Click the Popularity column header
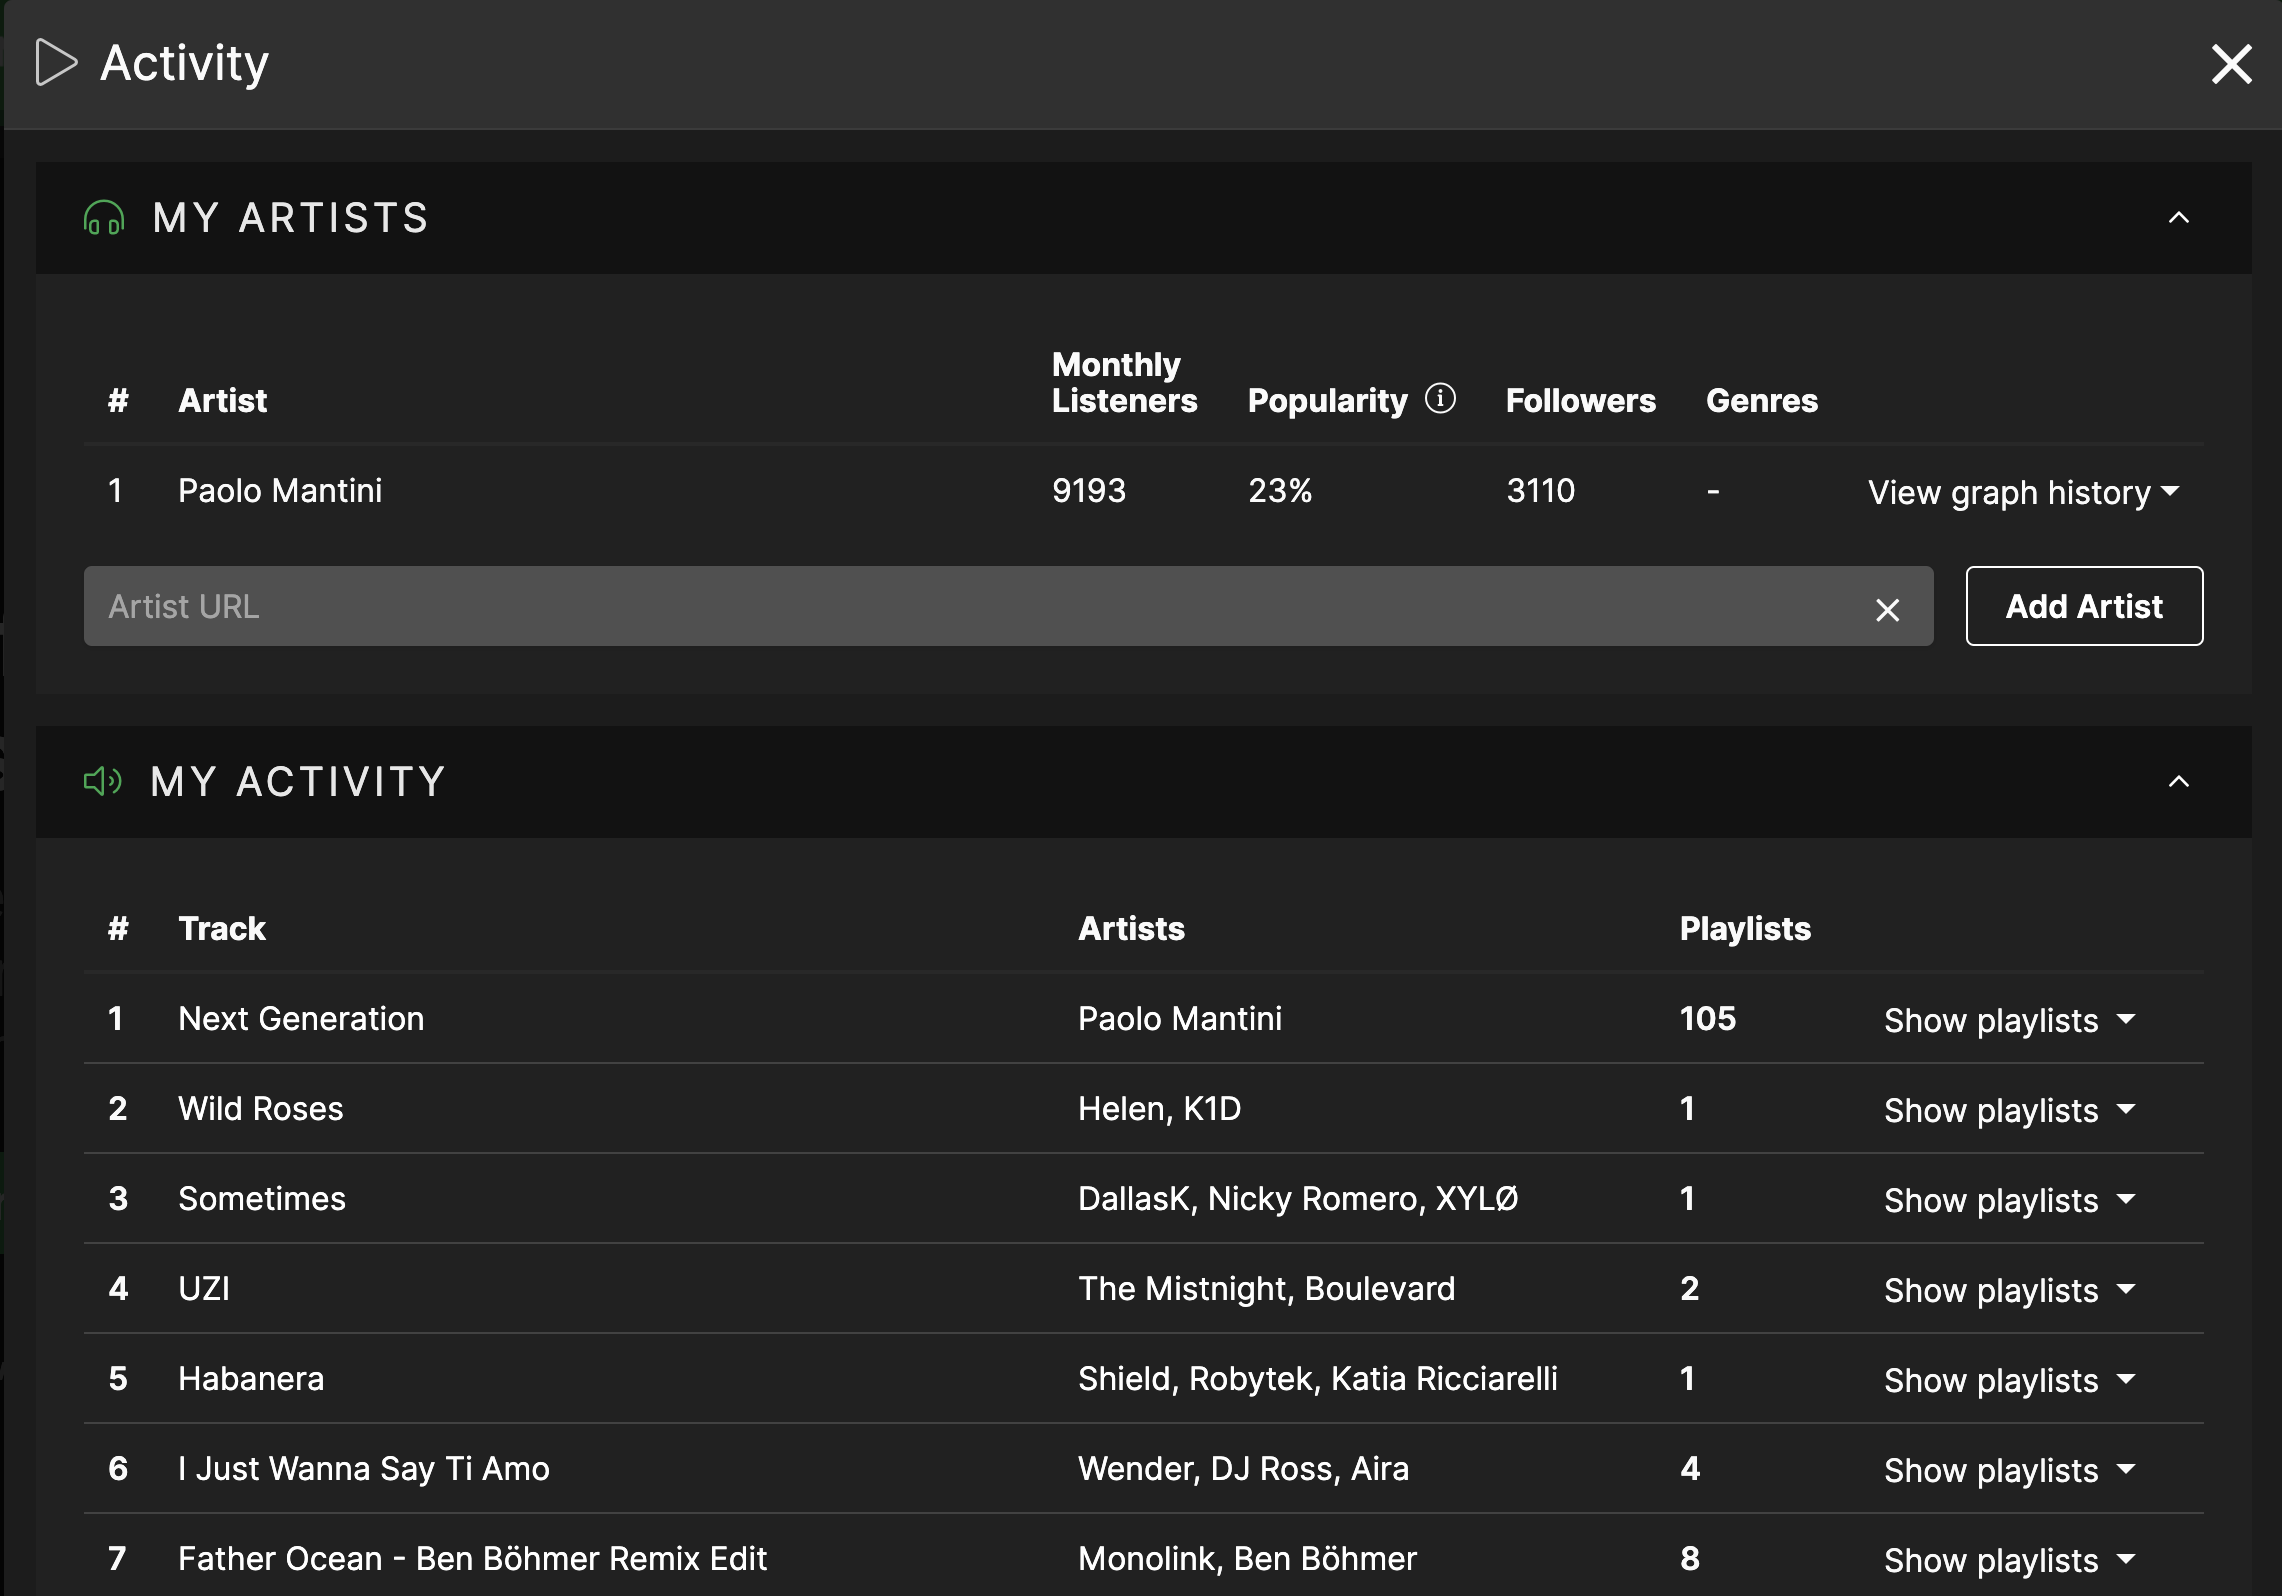Image resolution: width=2282 pixels, height=1596 pixels. point(1327,401)
